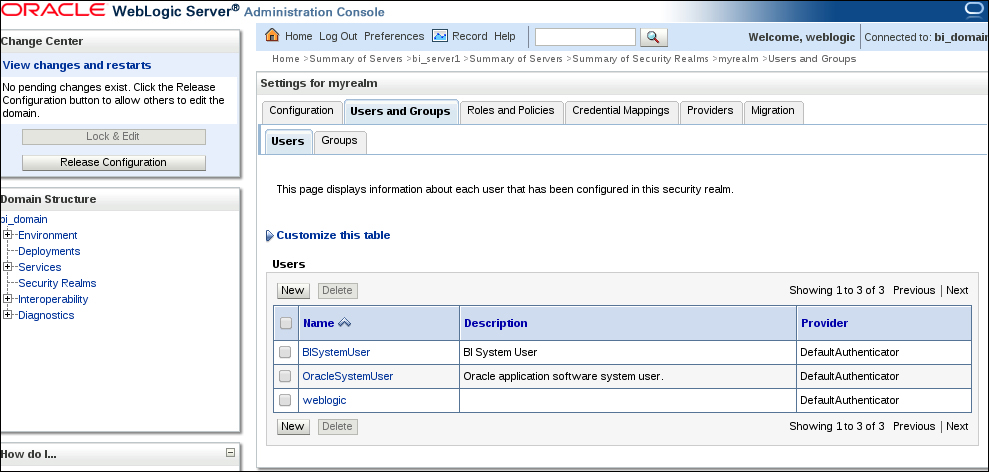Click the Delete button below the table

[x=337, y=427]
